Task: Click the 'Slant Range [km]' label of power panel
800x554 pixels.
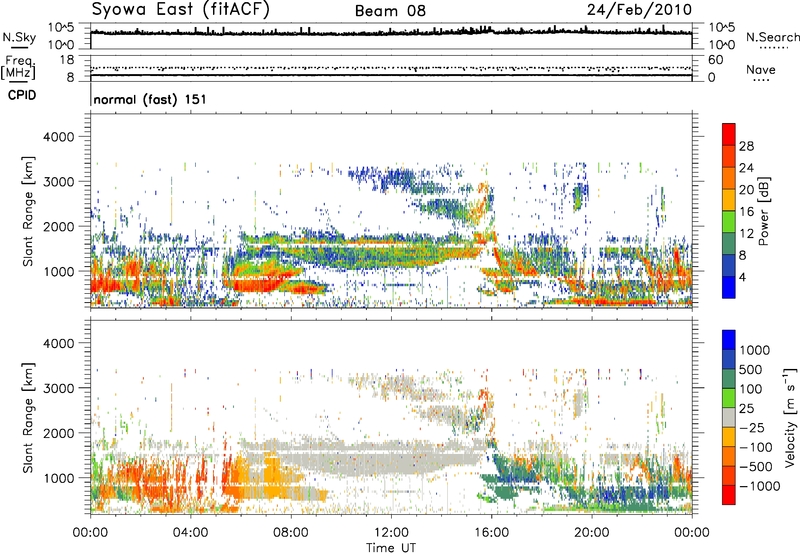Action: pos(28,211)
